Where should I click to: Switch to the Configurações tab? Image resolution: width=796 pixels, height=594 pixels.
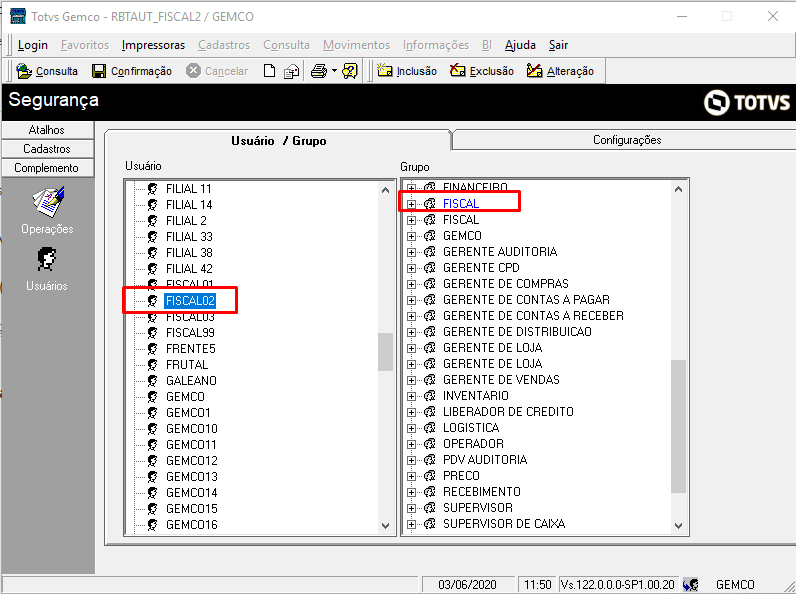click(x=626, y=140)
